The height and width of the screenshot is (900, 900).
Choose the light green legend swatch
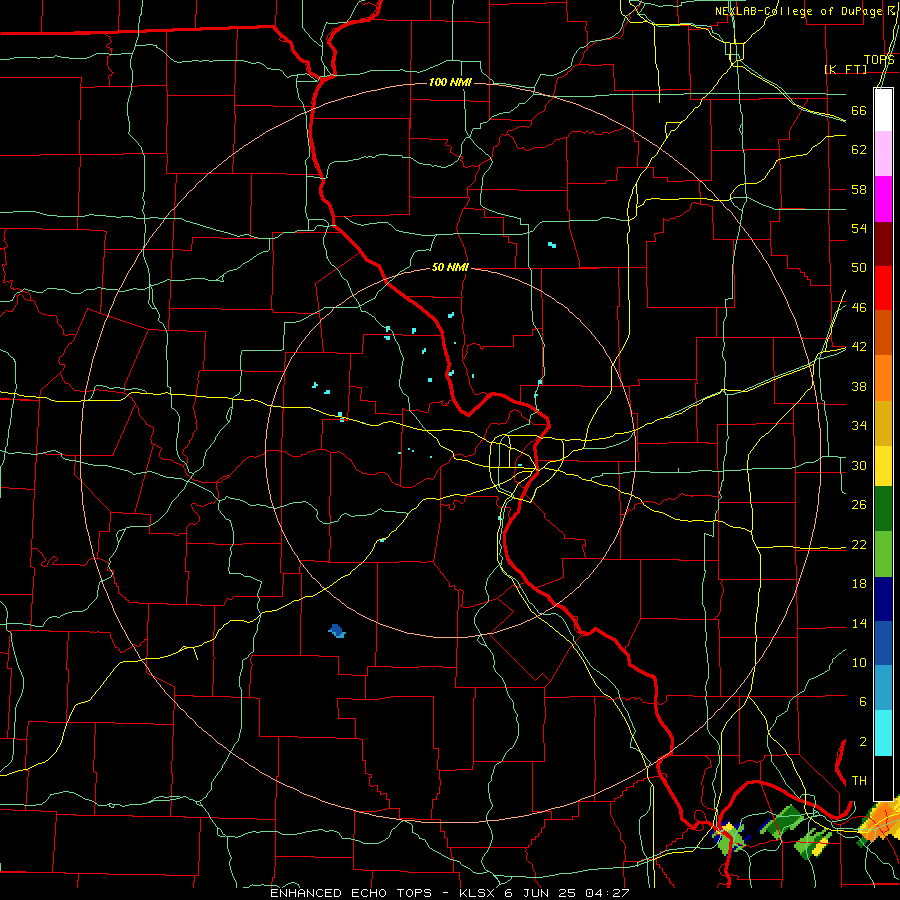(x=883, y=553)
